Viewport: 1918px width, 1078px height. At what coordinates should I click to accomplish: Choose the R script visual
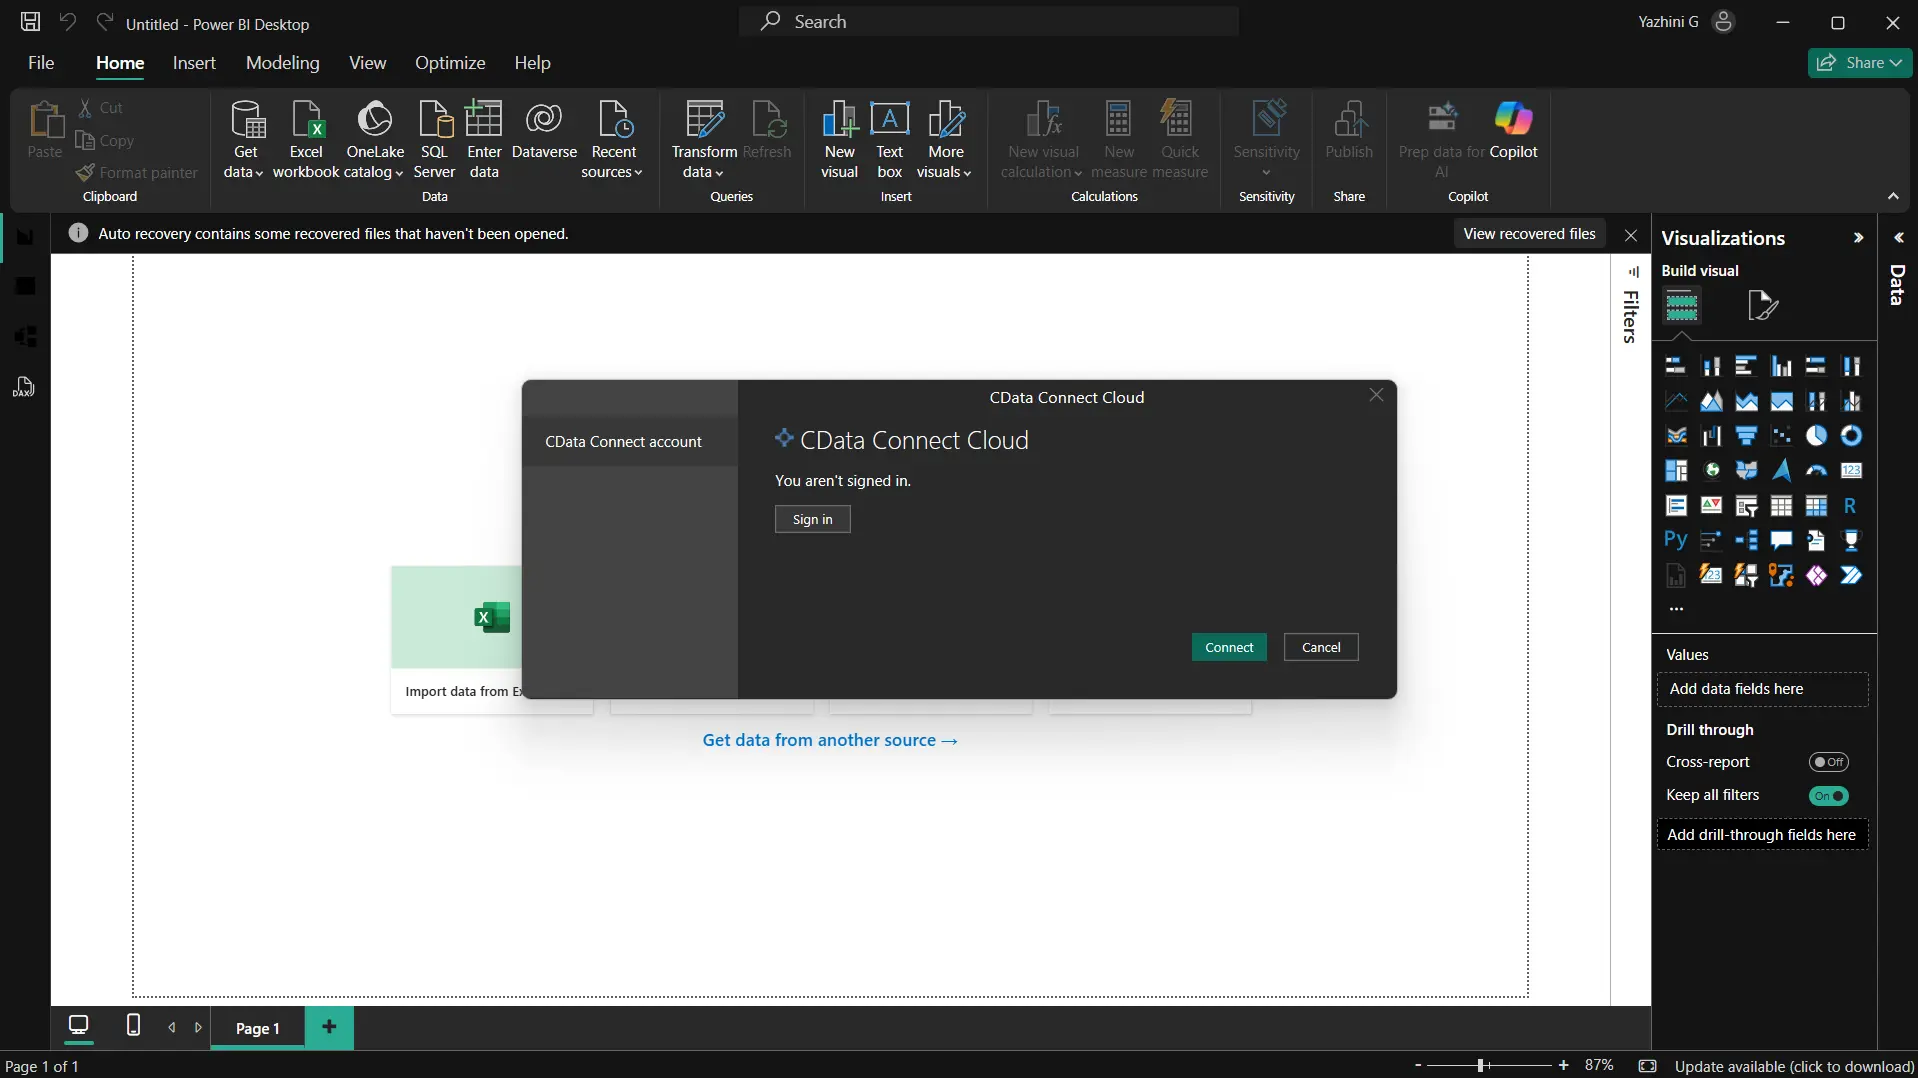1850,505
